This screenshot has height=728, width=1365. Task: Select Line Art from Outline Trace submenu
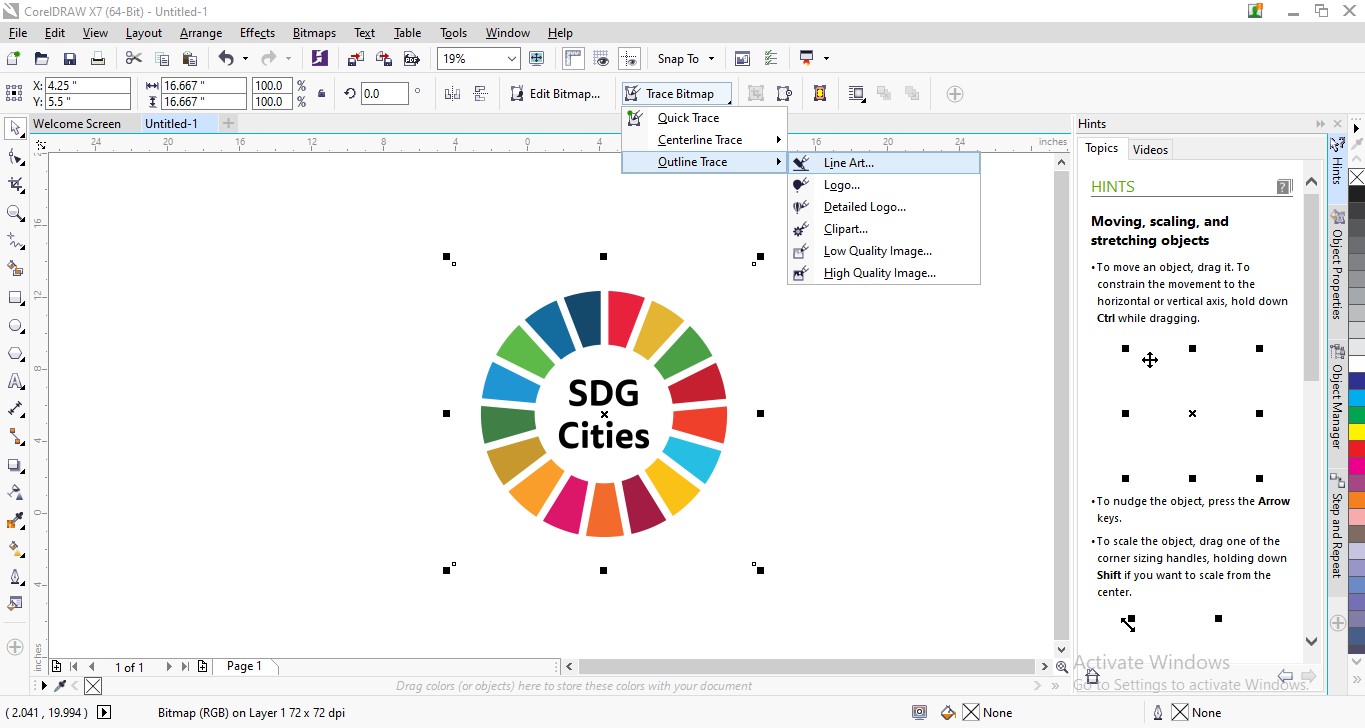click(x=884, y=163)
